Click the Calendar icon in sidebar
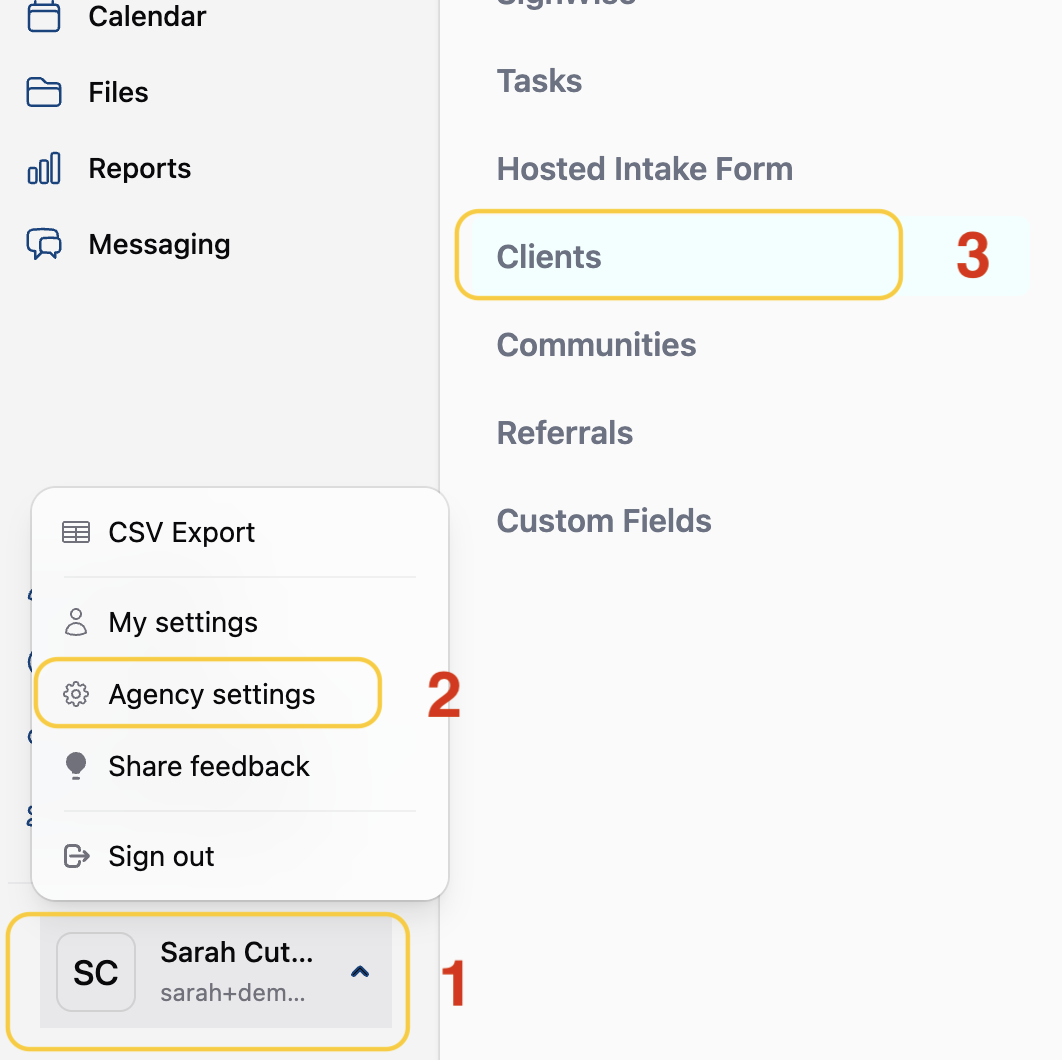Screen dimensions: 1062x1060 click(x=44, y=16)
